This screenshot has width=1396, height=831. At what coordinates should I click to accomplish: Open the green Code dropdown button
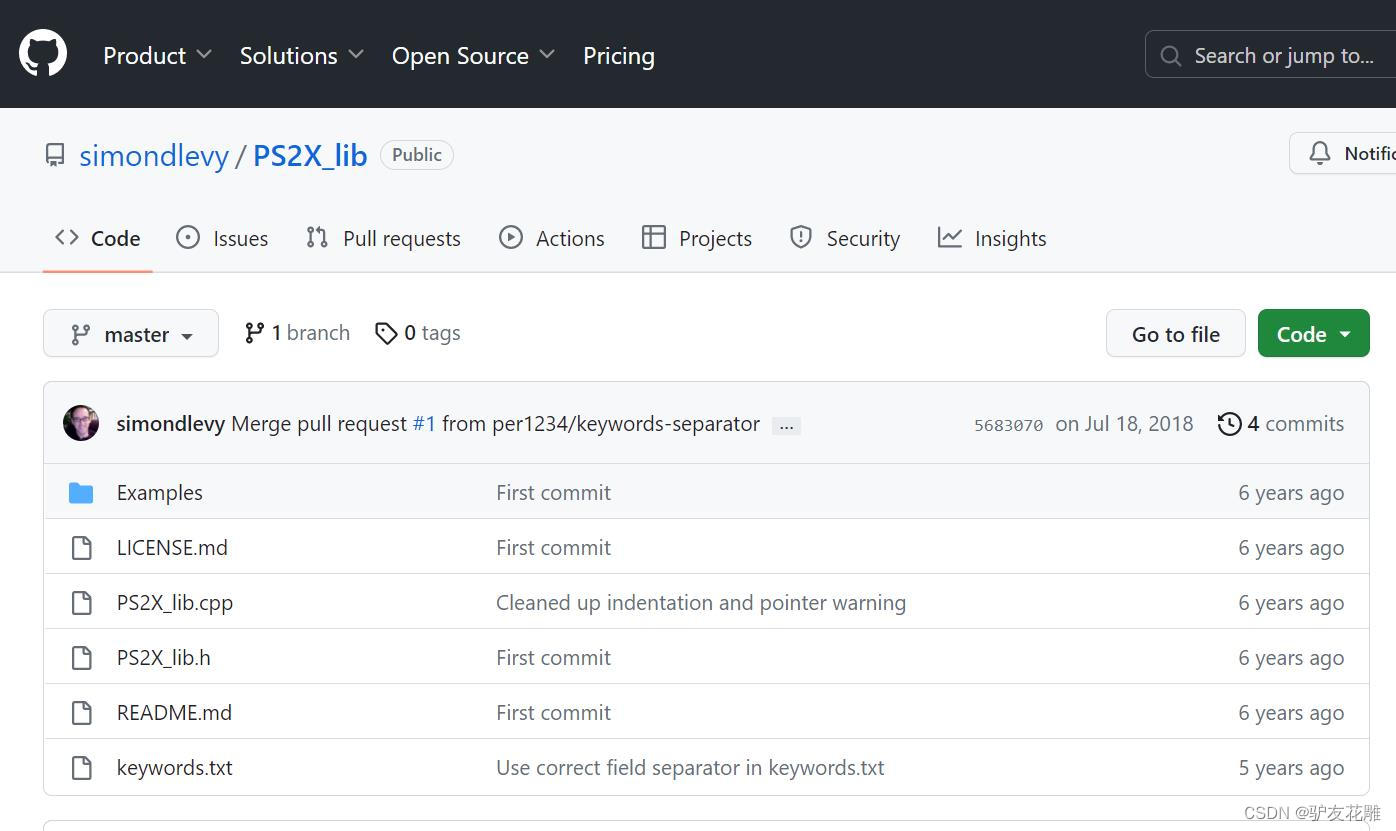[1314, 333]
